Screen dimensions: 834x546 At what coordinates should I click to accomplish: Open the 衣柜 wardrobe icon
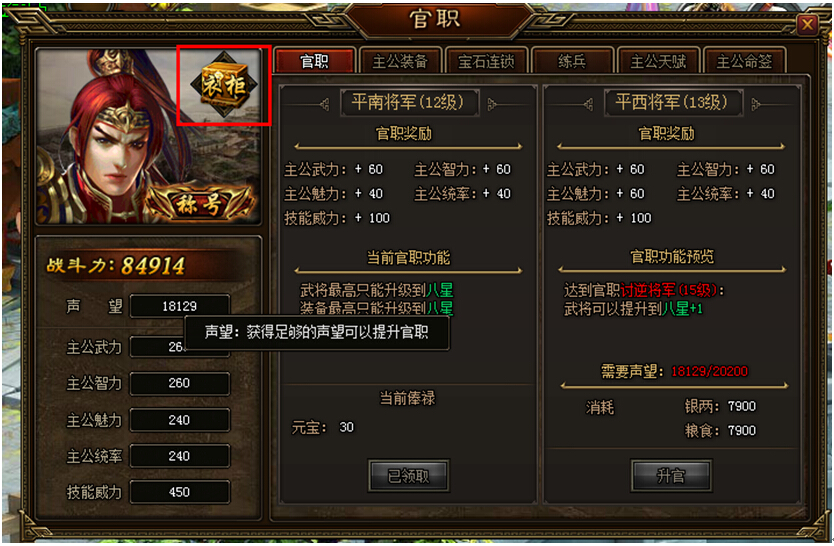pyautogui.click(x=224, y=85)
